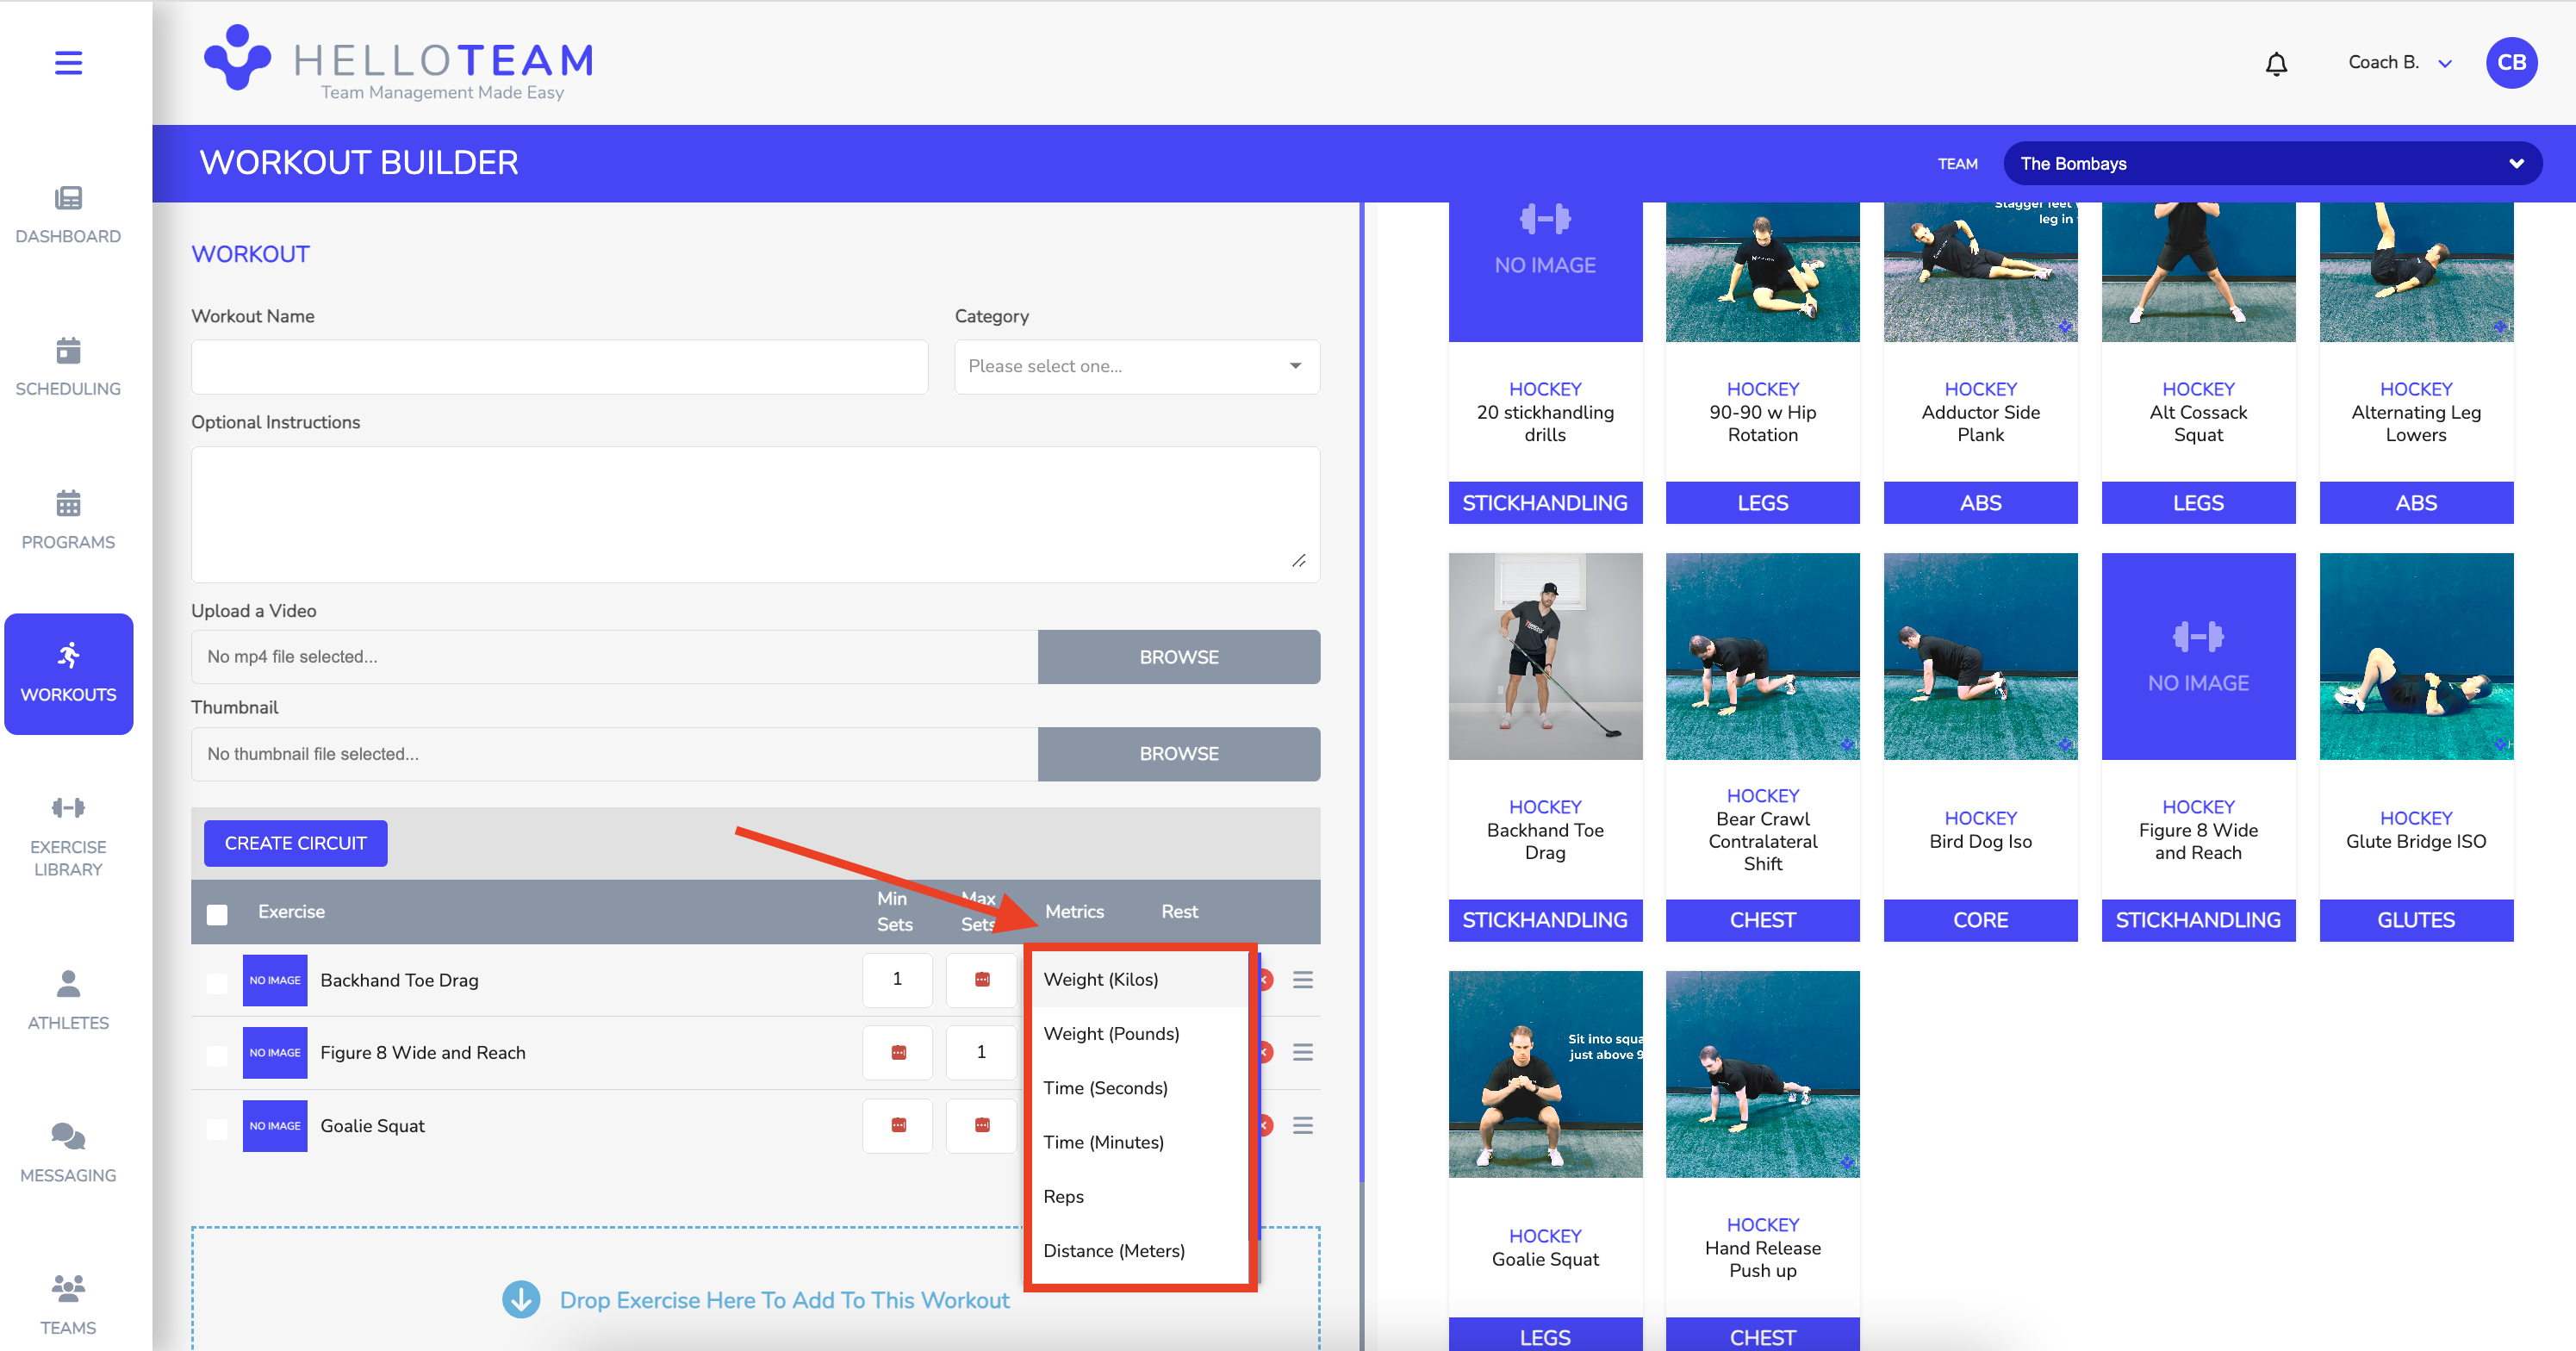Browse for a thumbnail file

(1178, 754)
